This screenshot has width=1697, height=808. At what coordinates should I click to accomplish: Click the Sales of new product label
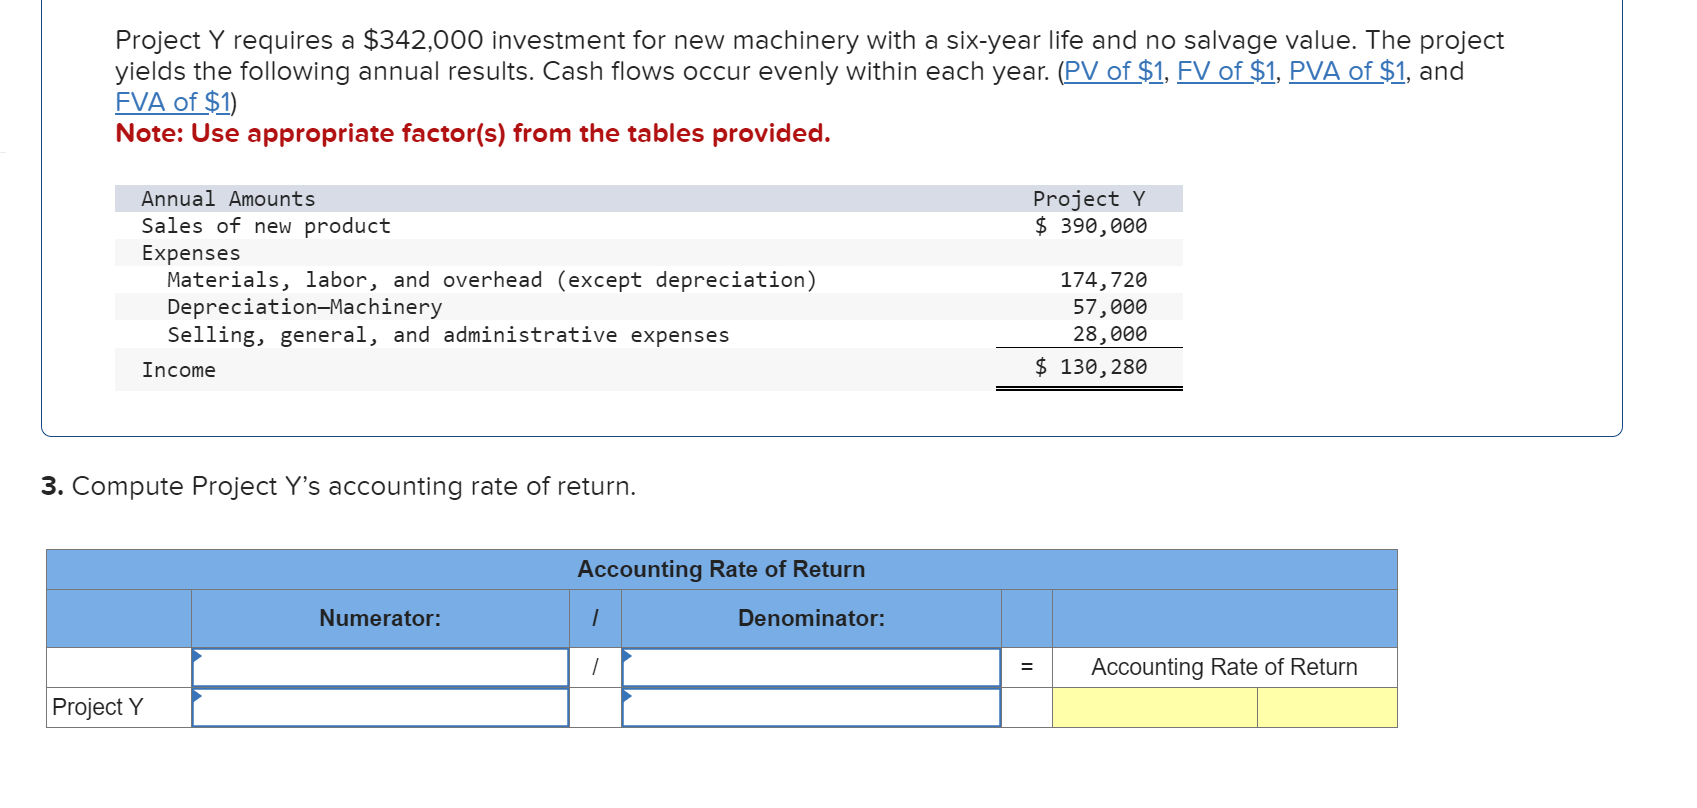(x=266, y=226)
